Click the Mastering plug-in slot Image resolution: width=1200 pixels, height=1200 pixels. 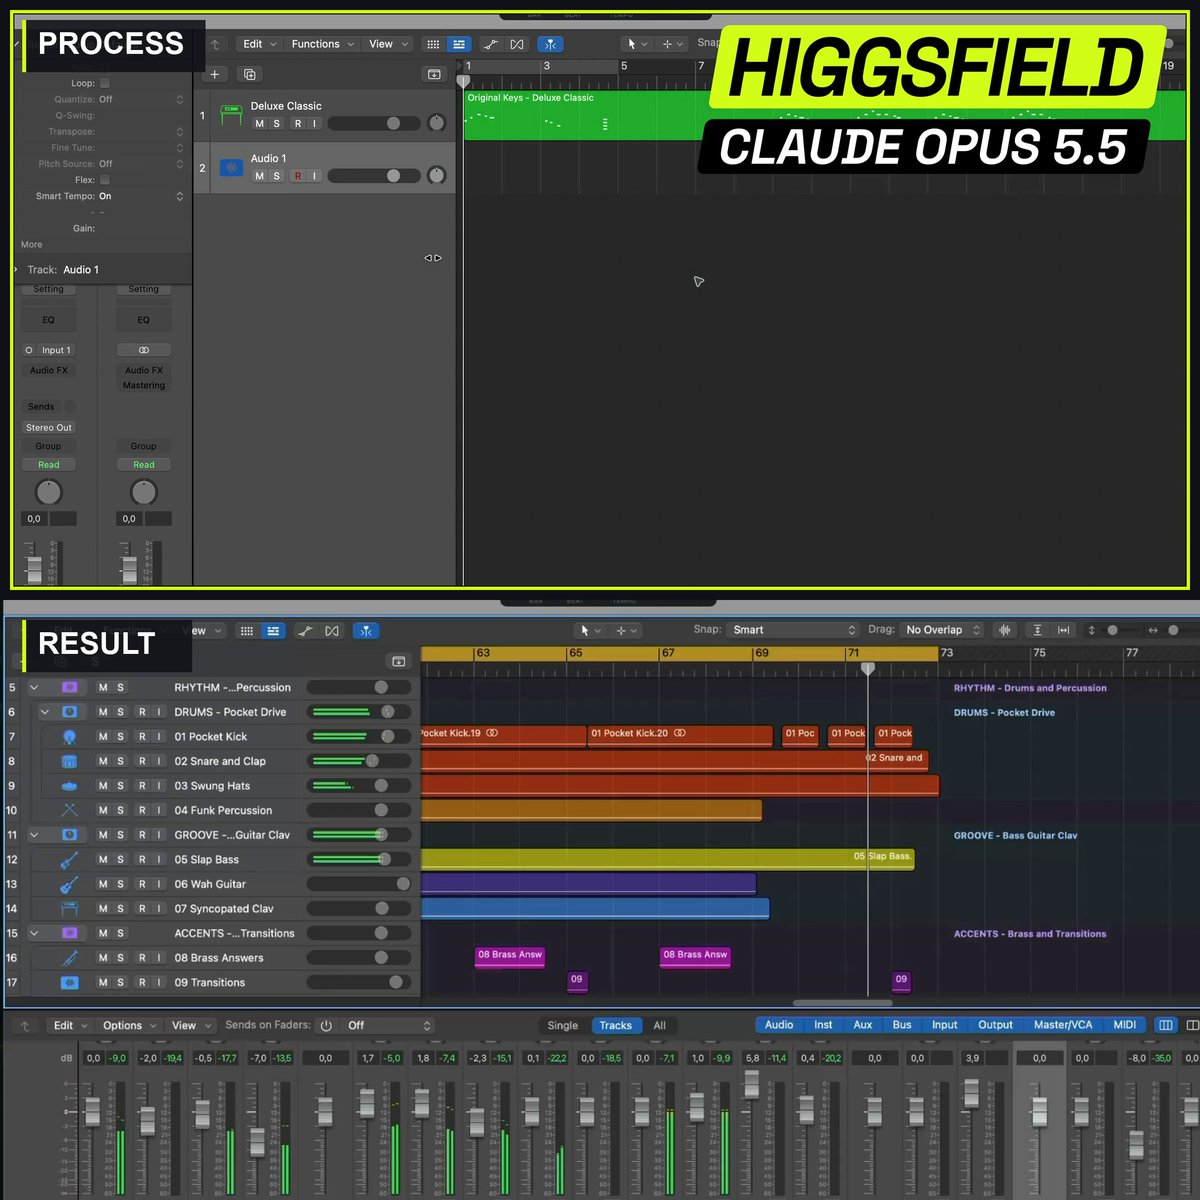point(144,385)
